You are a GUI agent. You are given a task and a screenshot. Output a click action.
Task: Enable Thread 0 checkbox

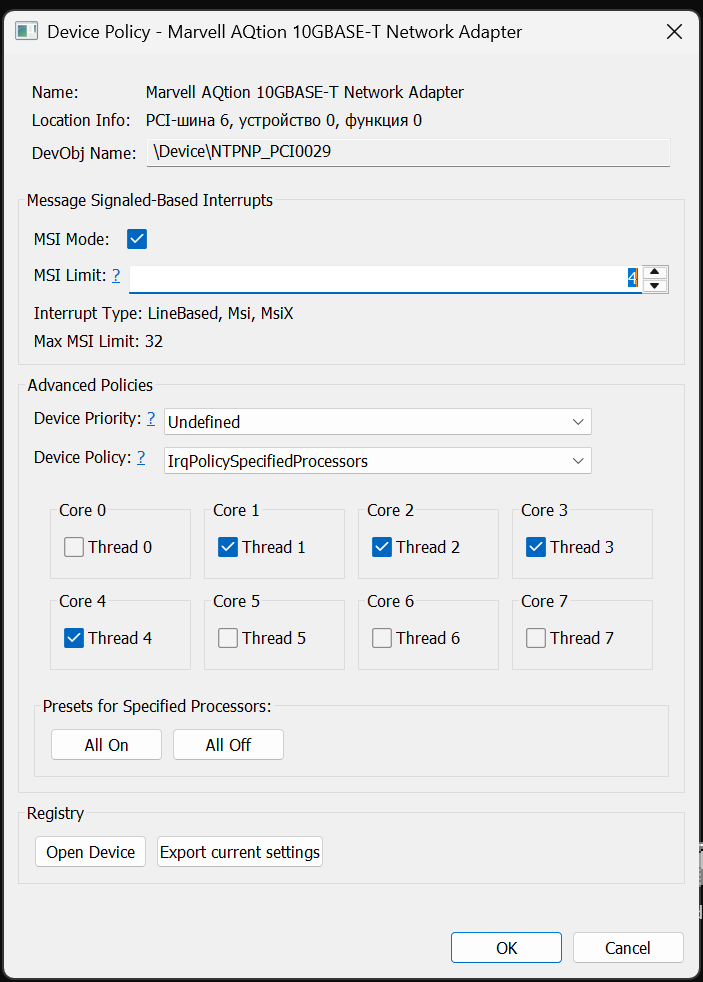click(74, 547)
